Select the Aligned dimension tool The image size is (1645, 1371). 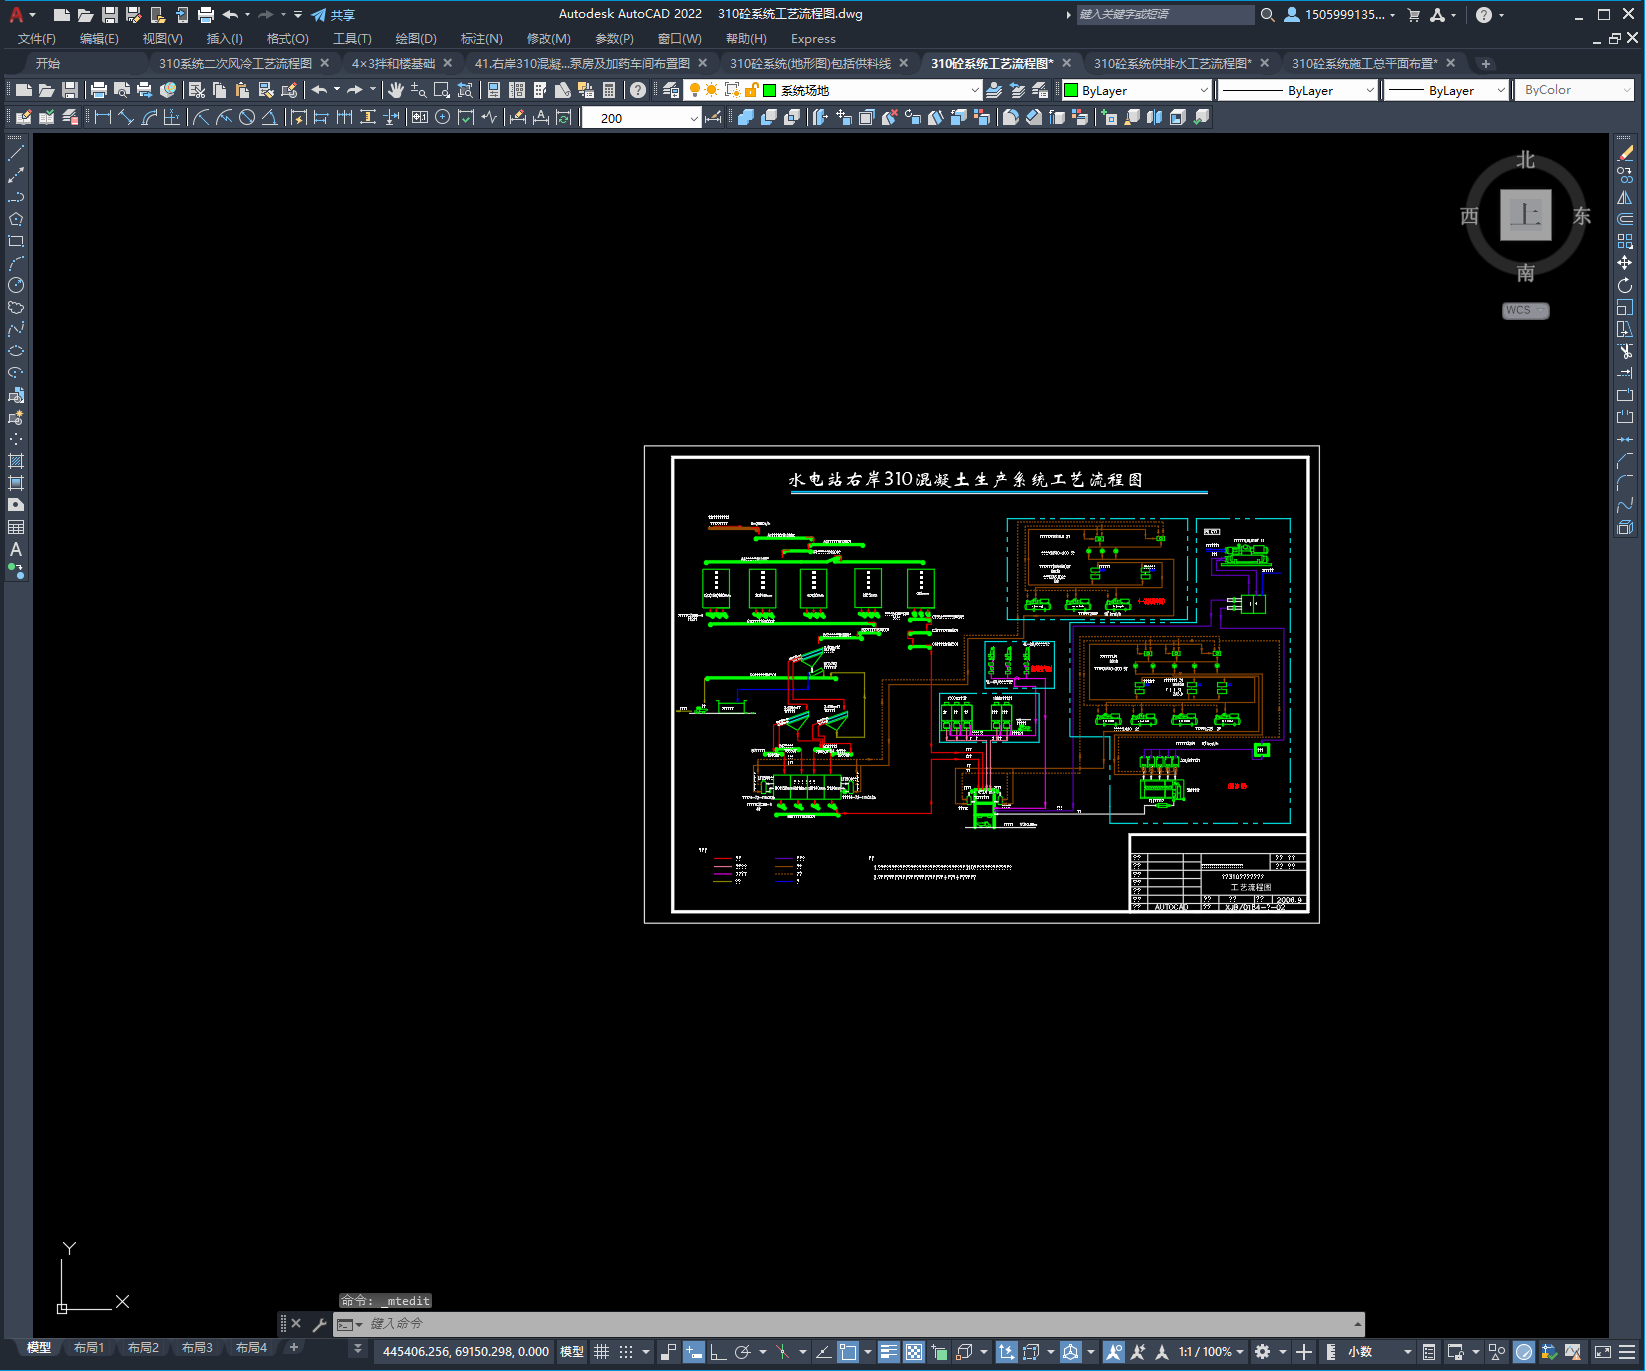(x=126, y=117)
